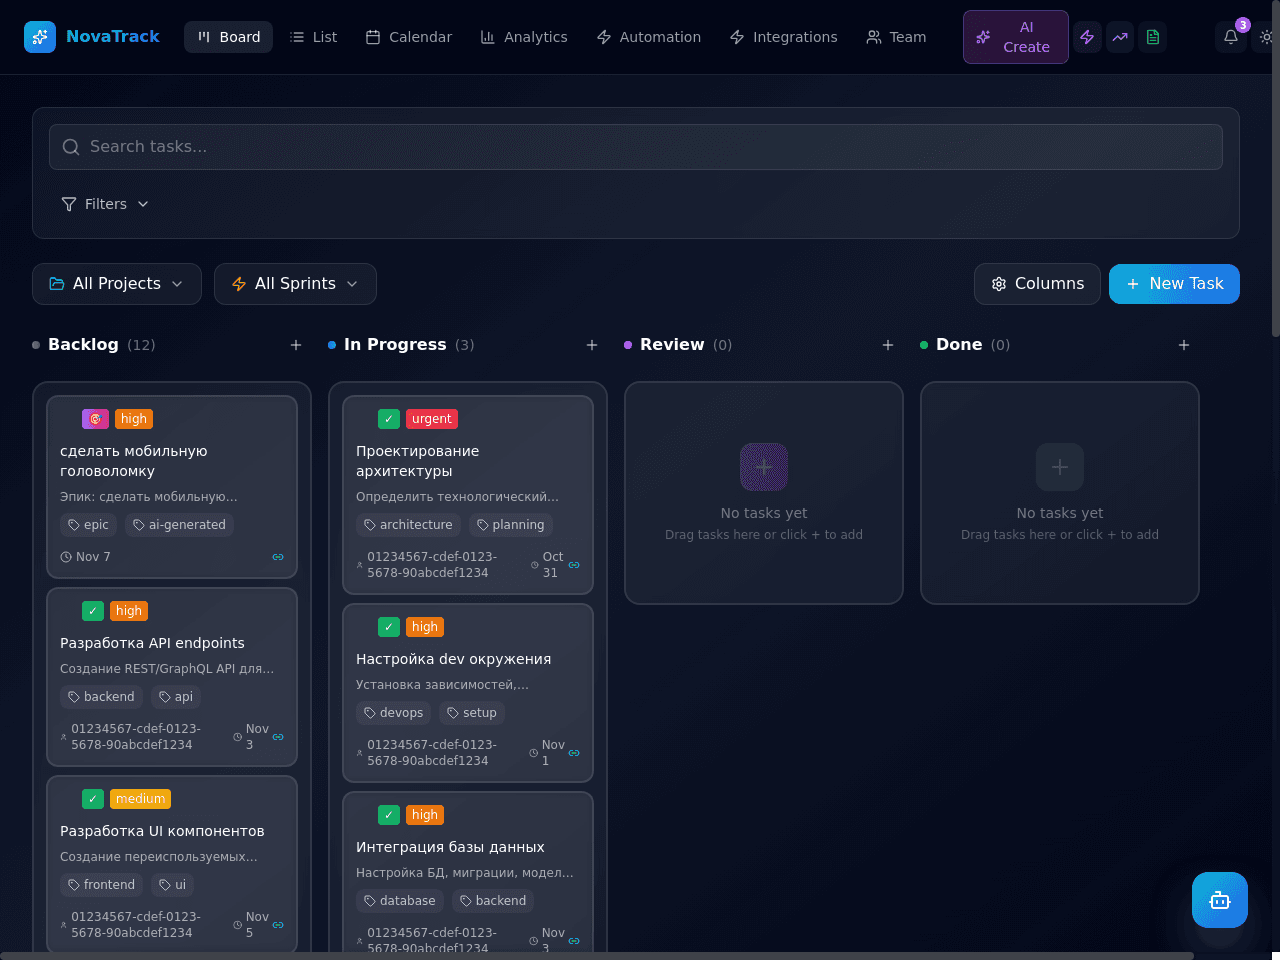Click the Columns settings button
The height and width of the screenshot is (960, 1280).
pyautogui.click(x=1037, y=284)
